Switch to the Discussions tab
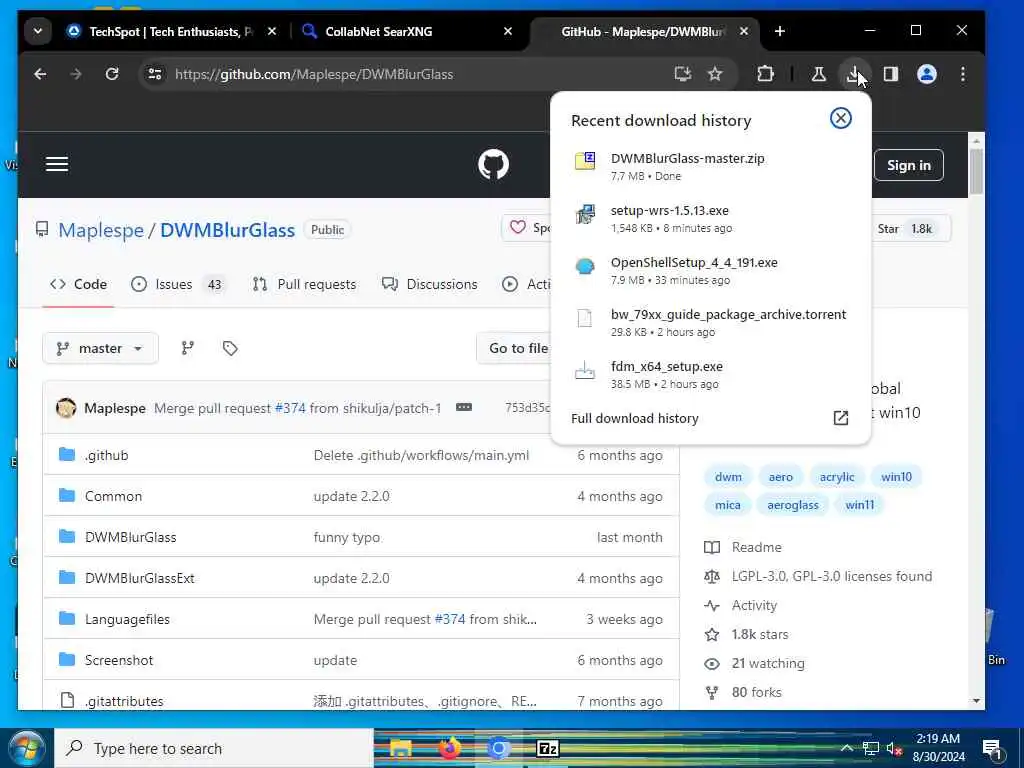The height and width of the screenshot is (768, 1024). (430, 284)
